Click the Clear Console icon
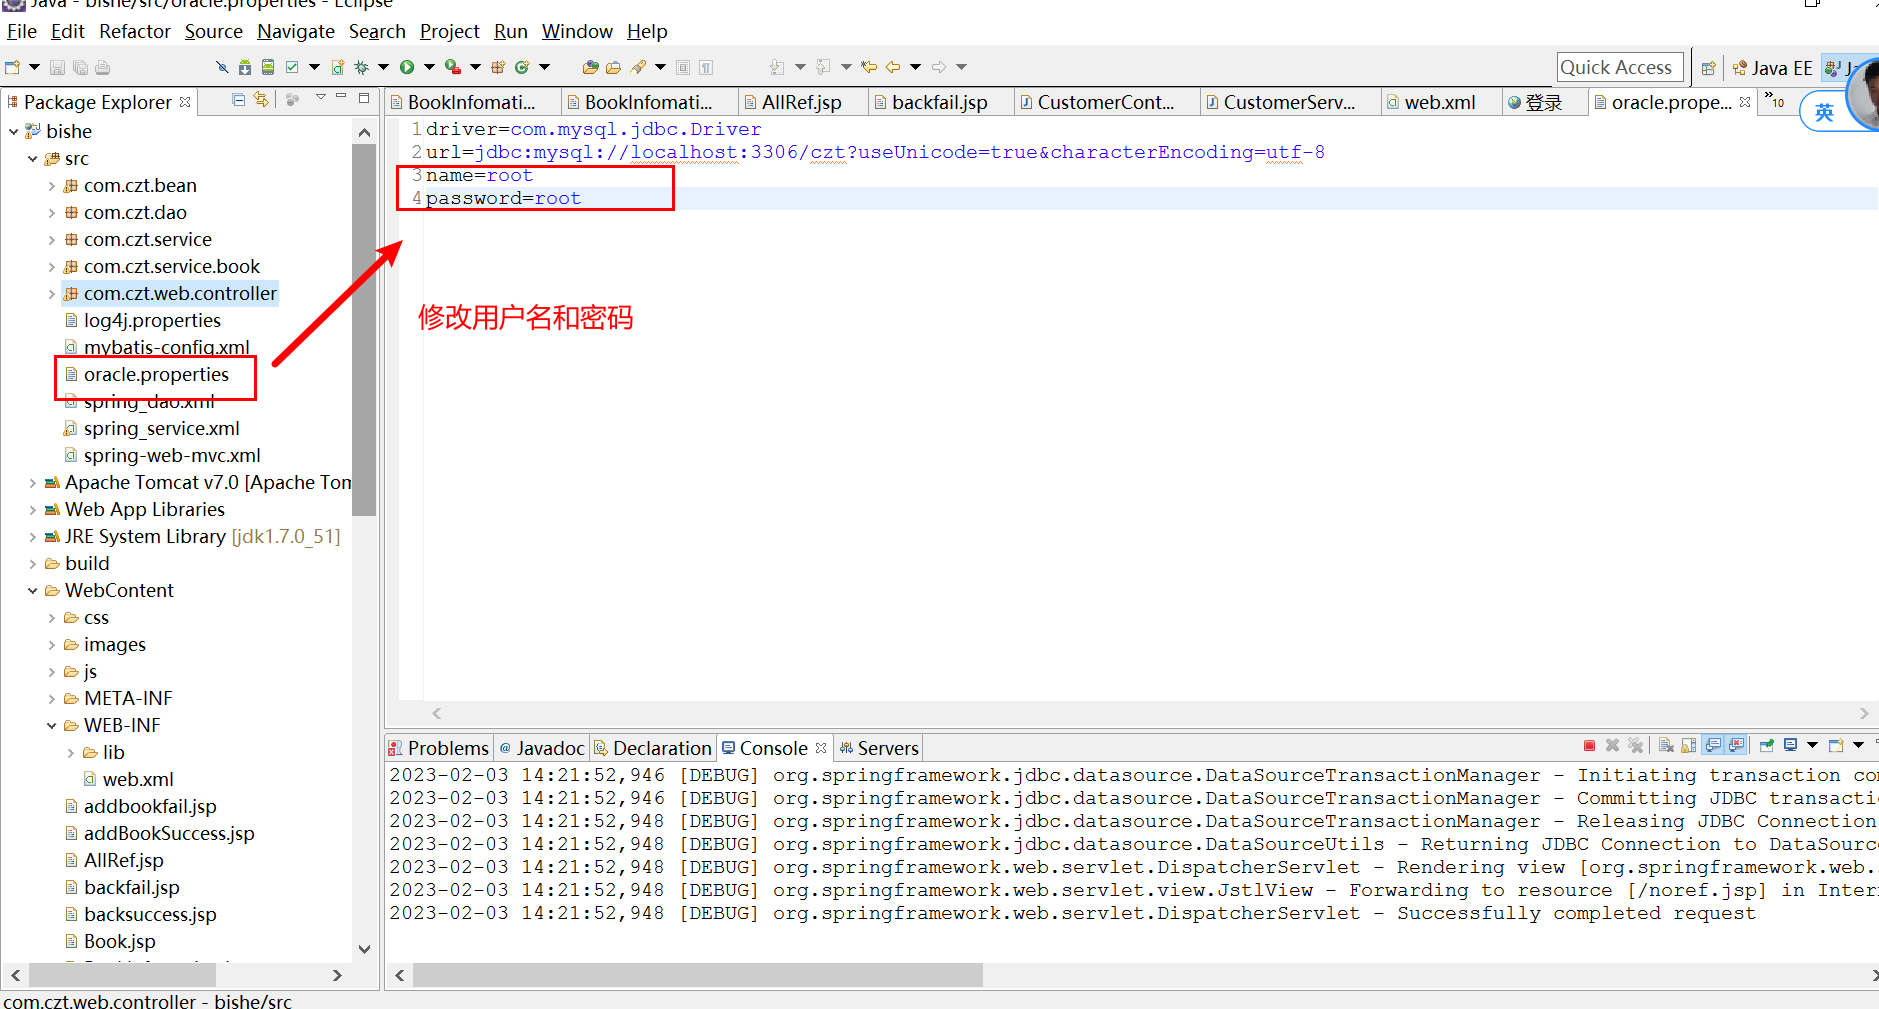The width and height of the screenshot is (1879, 1009). click(1666, 746)
